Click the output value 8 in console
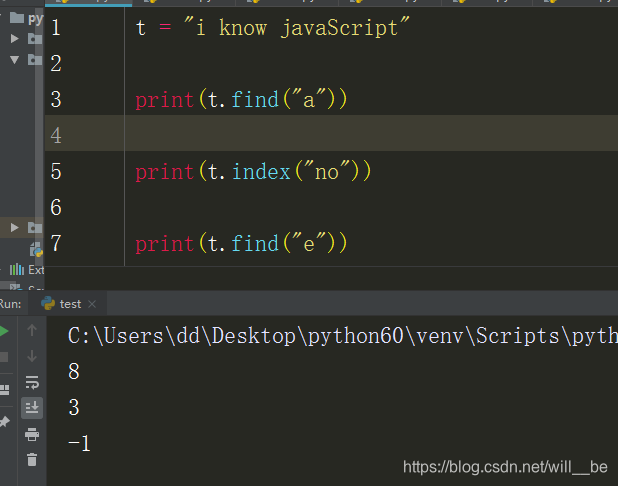618x486 pixels. [x=74, y=371]
